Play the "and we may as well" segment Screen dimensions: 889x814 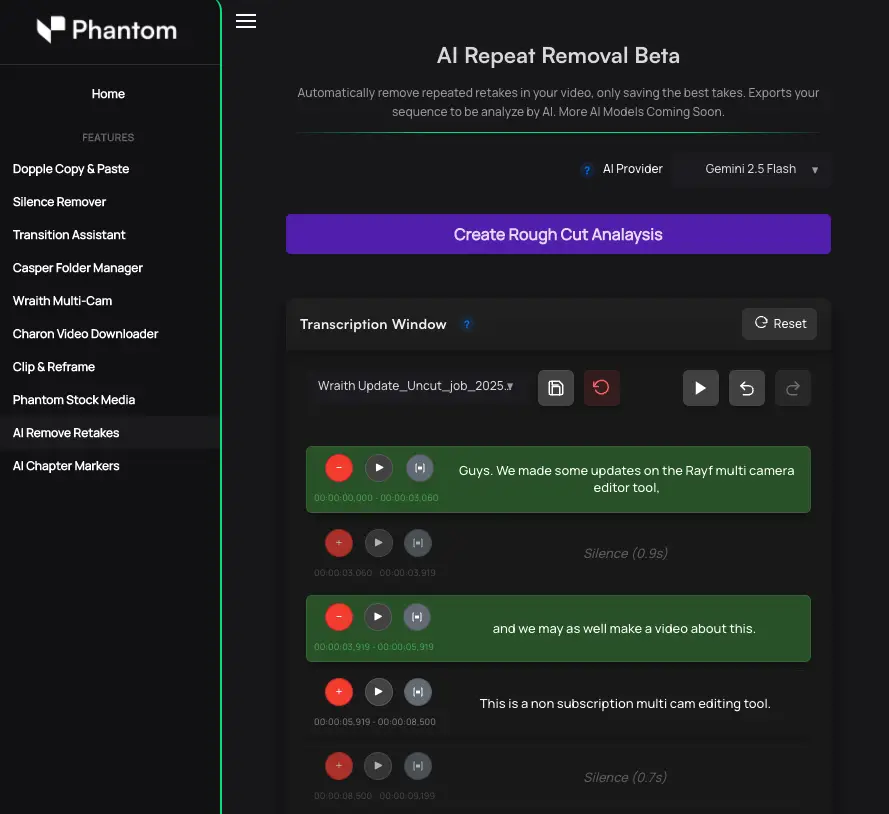pyautogui.click(x=378, y=617)
